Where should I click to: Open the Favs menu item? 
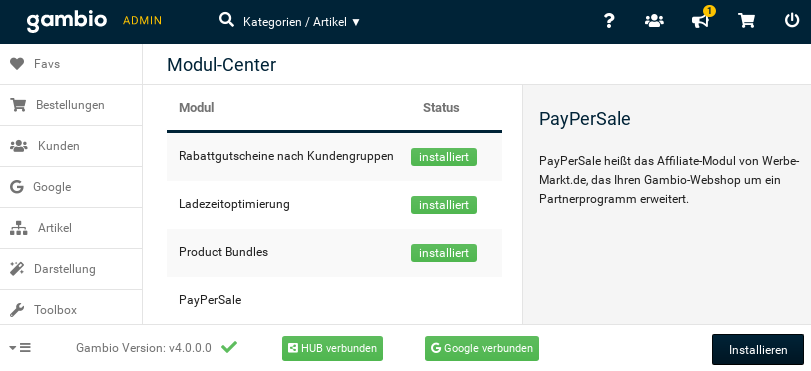[71, 64]
